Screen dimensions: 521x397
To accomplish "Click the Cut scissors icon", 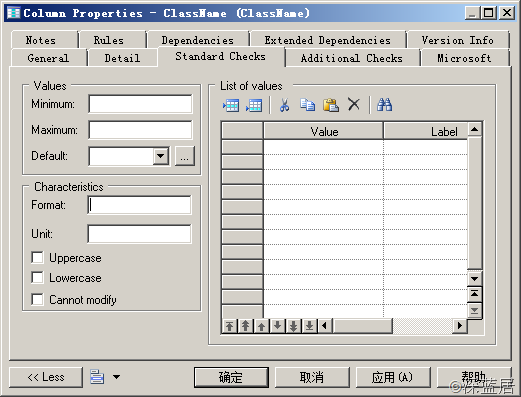I will [284, 105].
